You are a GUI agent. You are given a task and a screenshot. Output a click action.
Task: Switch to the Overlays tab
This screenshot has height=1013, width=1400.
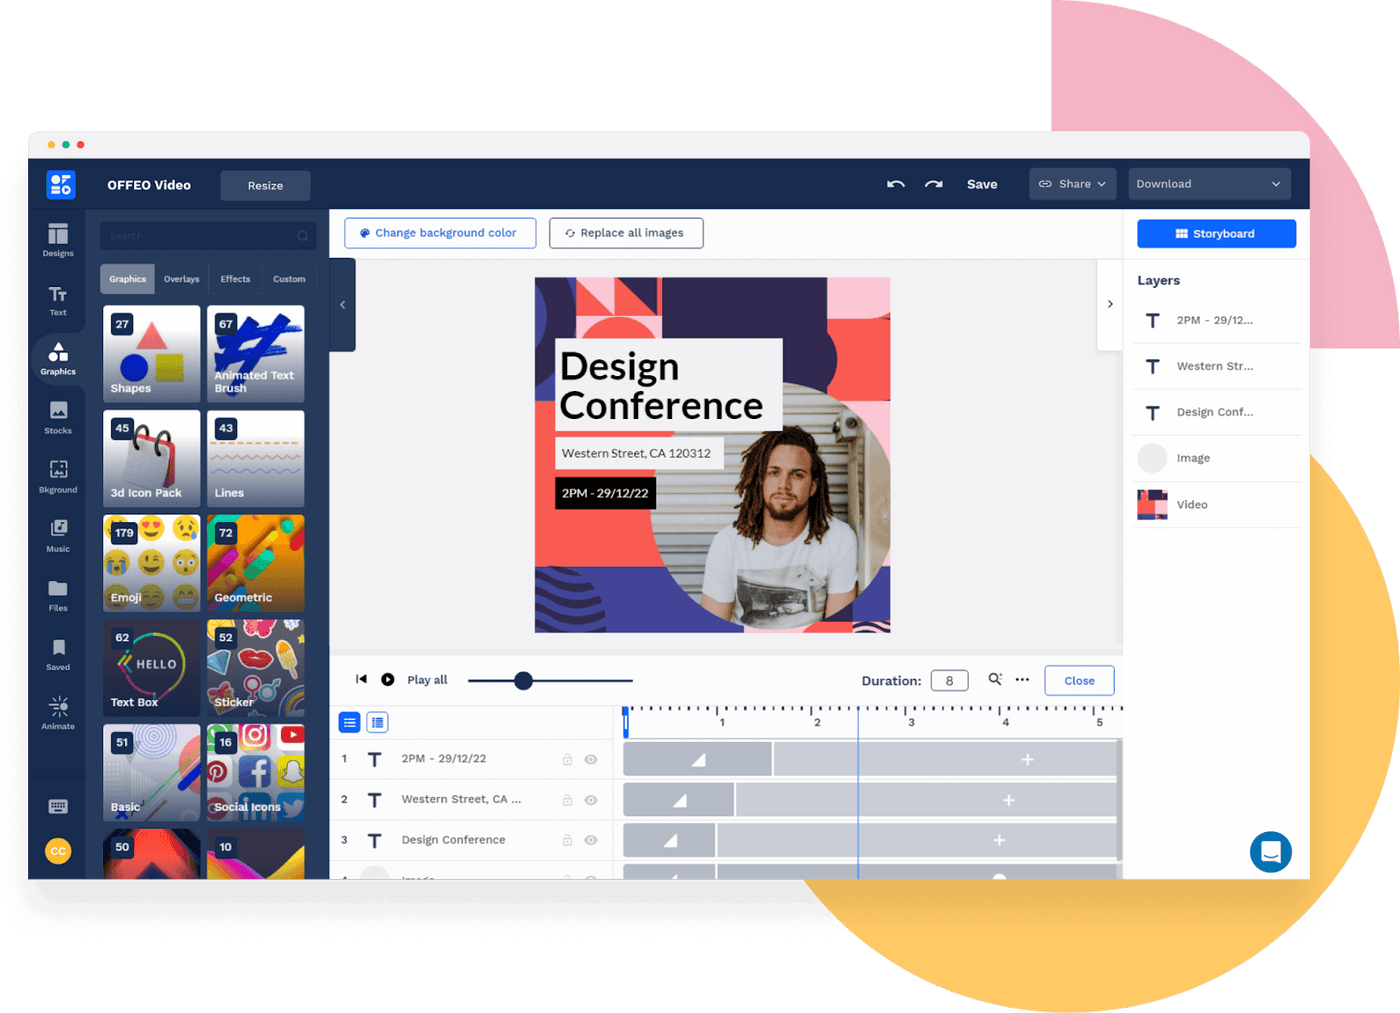(181, 279)
